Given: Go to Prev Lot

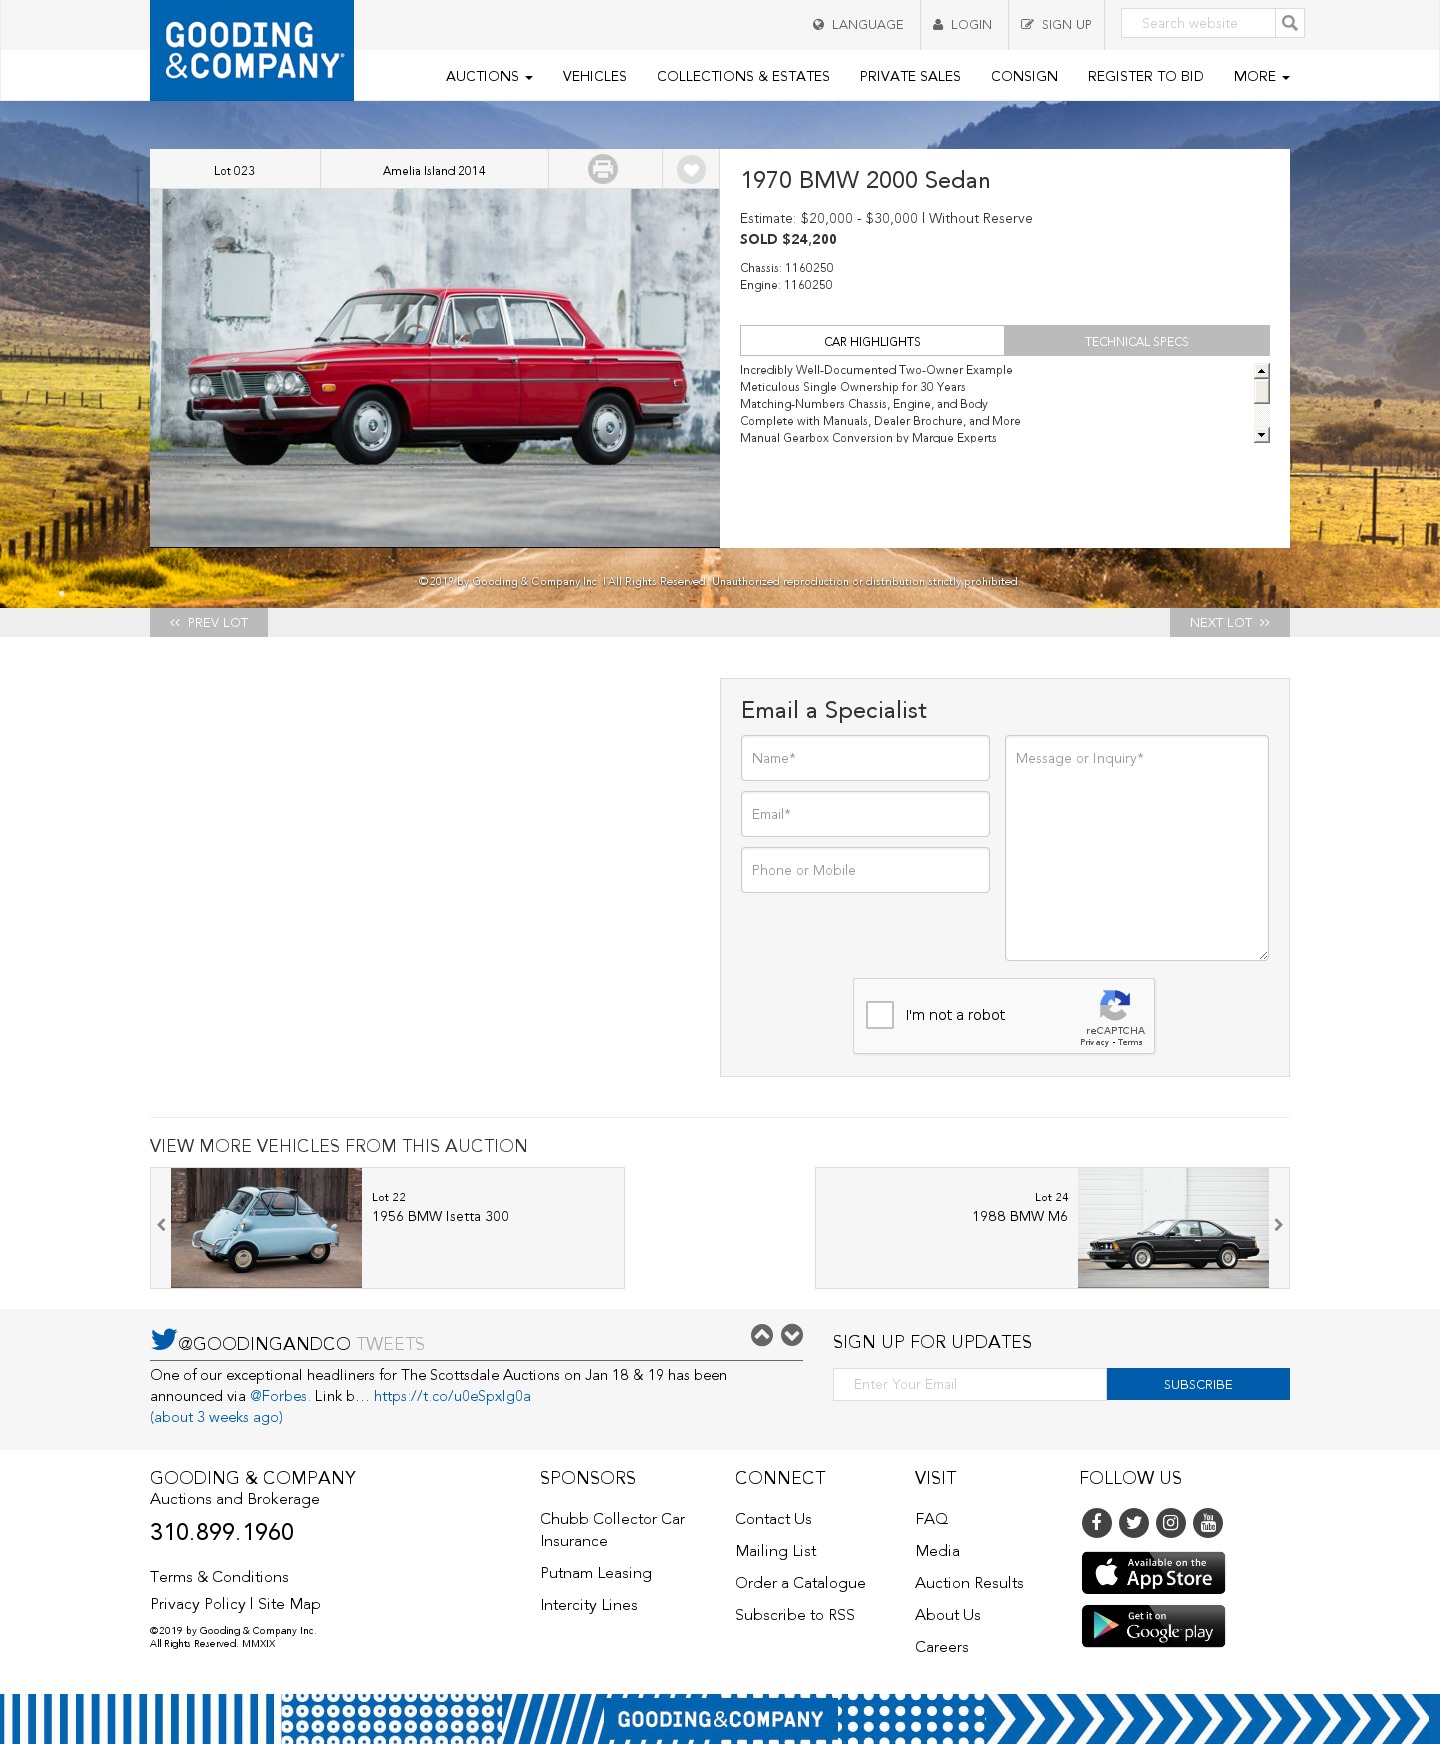Looking at the screenshot, I should click(x=209, y=622).
